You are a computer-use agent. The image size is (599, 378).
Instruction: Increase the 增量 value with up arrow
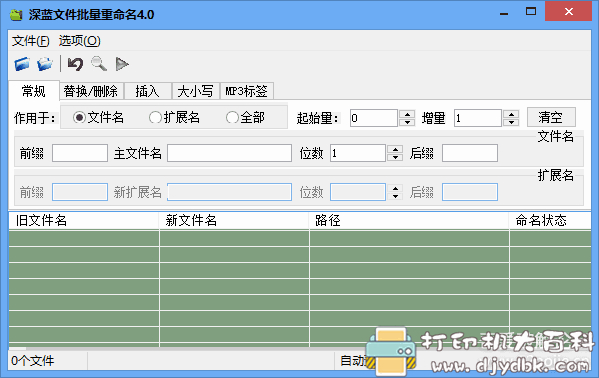pos(511,114)
